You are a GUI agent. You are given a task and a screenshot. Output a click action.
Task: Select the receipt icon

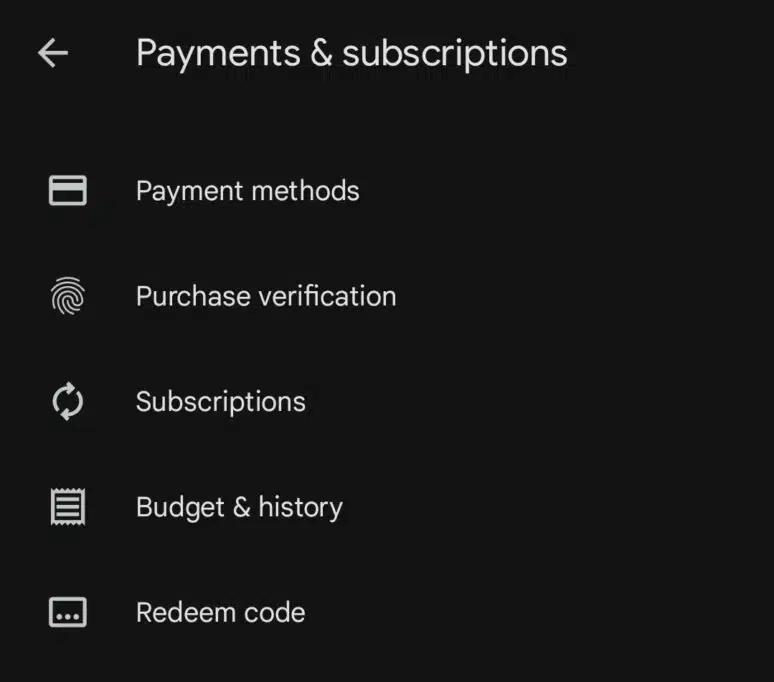coord(68,507)
